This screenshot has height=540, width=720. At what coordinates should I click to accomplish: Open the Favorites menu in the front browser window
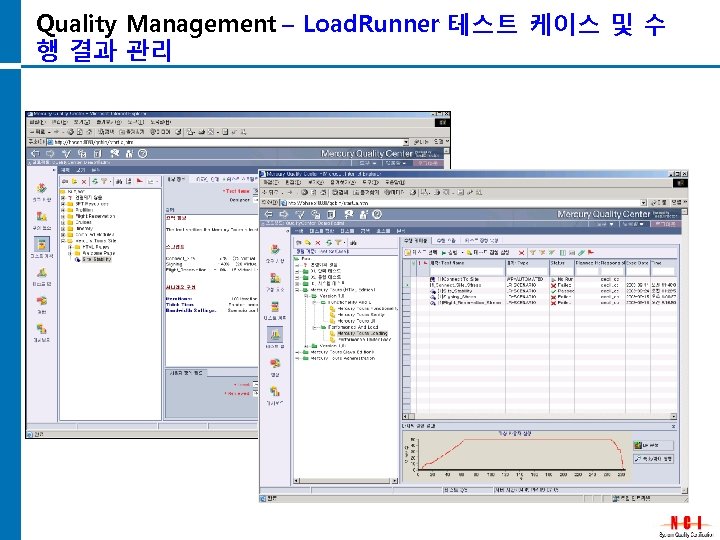click(343, 182)
